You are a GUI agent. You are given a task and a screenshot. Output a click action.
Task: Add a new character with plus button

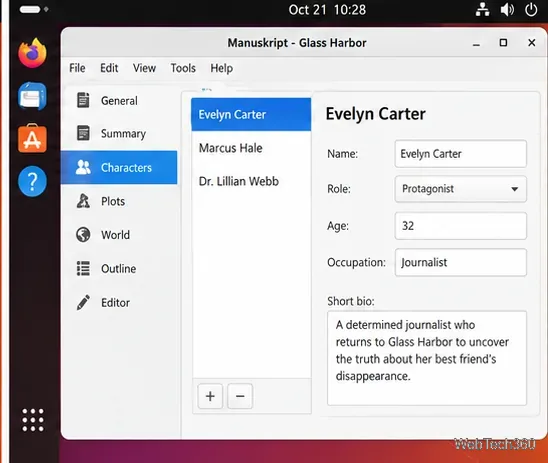pyautogui.click(x=210, y=396)
